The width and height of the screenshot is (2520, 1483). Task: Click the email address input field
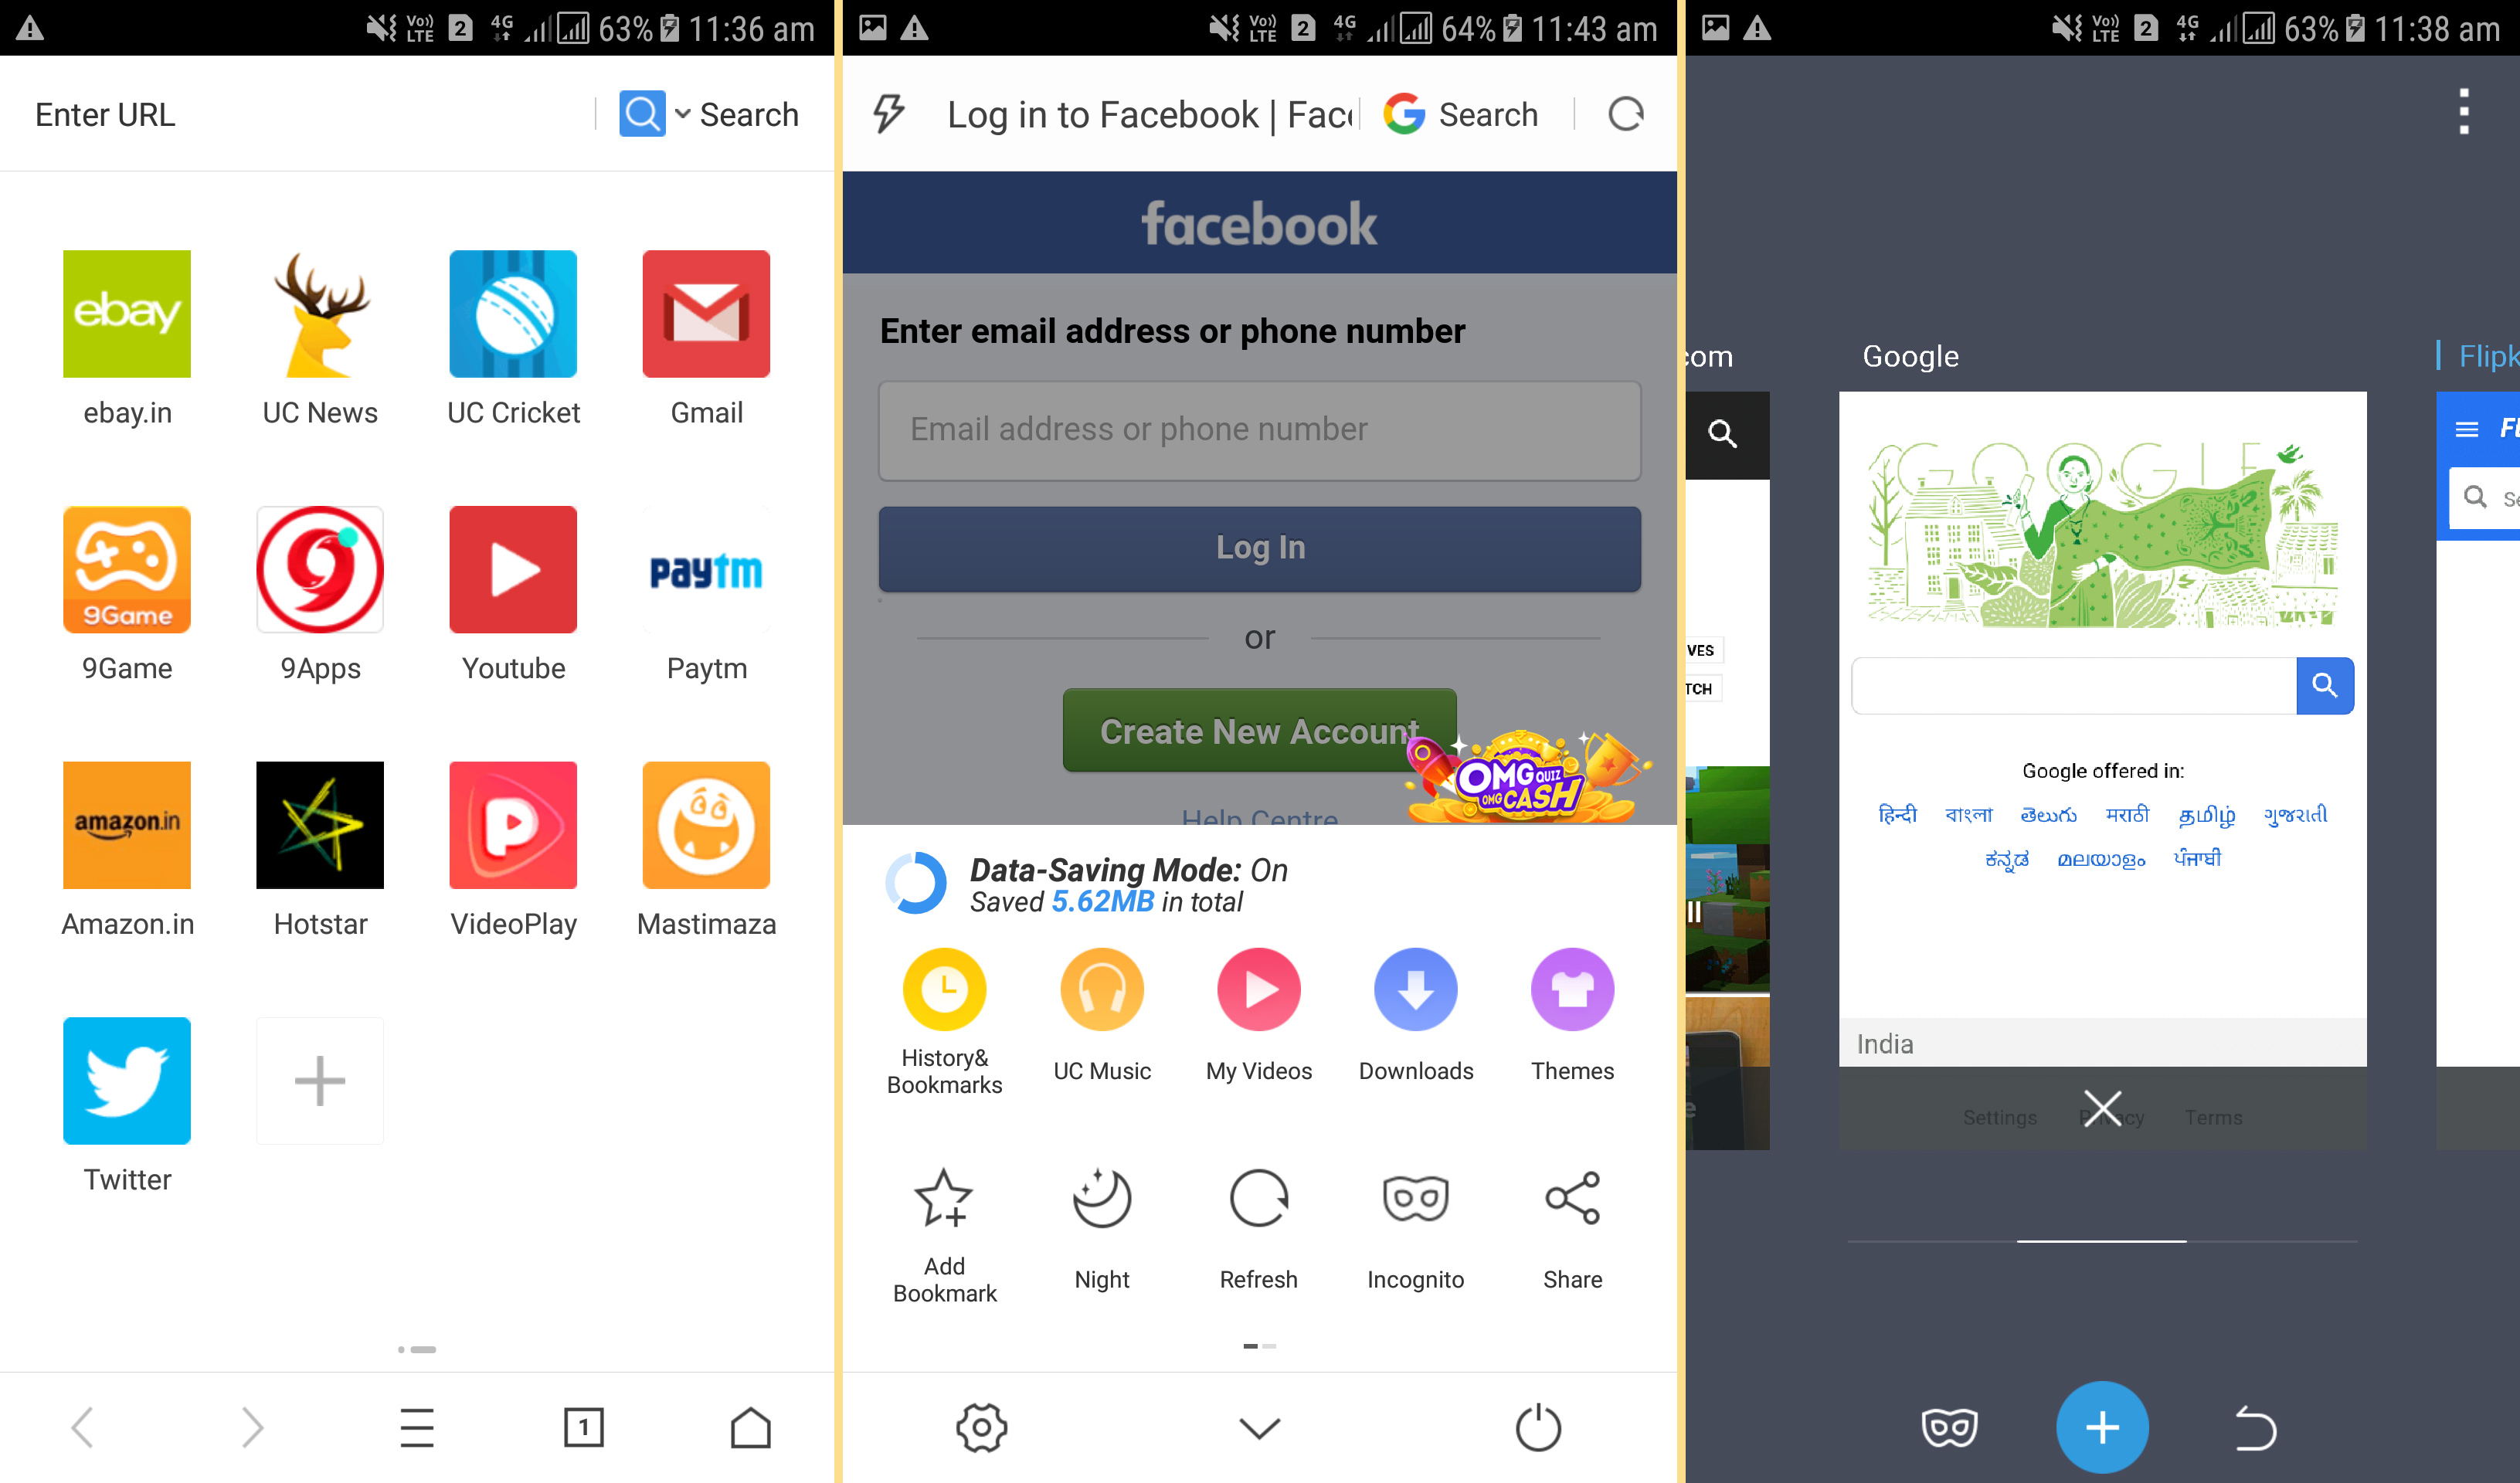pyautogui.click(x=1259, y=429)
